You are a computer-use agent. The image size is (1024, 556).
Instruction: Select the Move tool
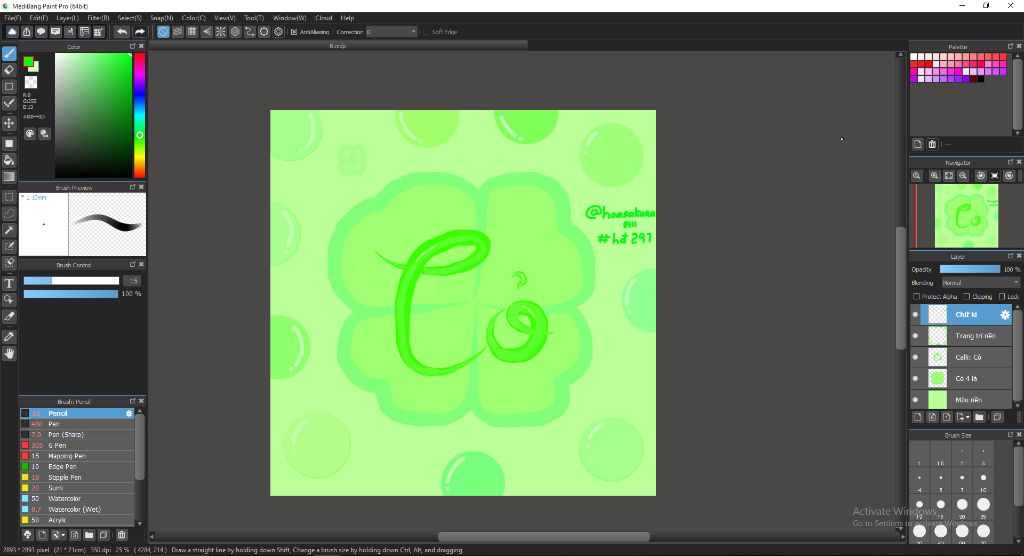tap(9, 123)
